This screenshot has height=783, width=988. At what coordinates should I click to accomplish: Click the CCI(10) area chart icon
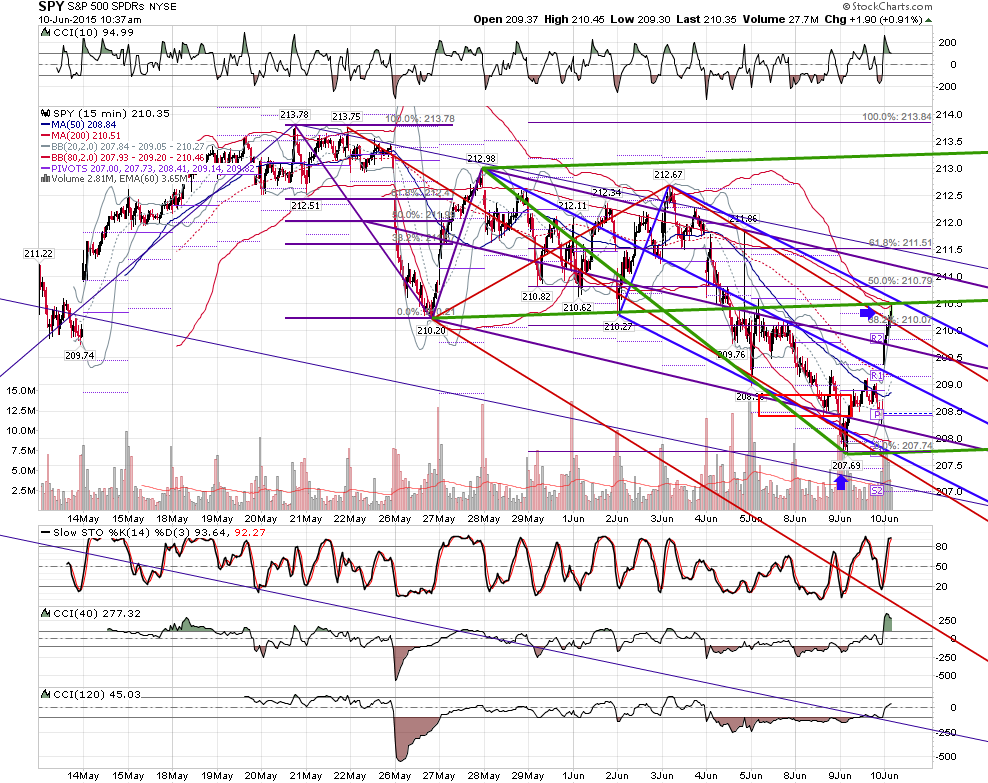(45, 32)
